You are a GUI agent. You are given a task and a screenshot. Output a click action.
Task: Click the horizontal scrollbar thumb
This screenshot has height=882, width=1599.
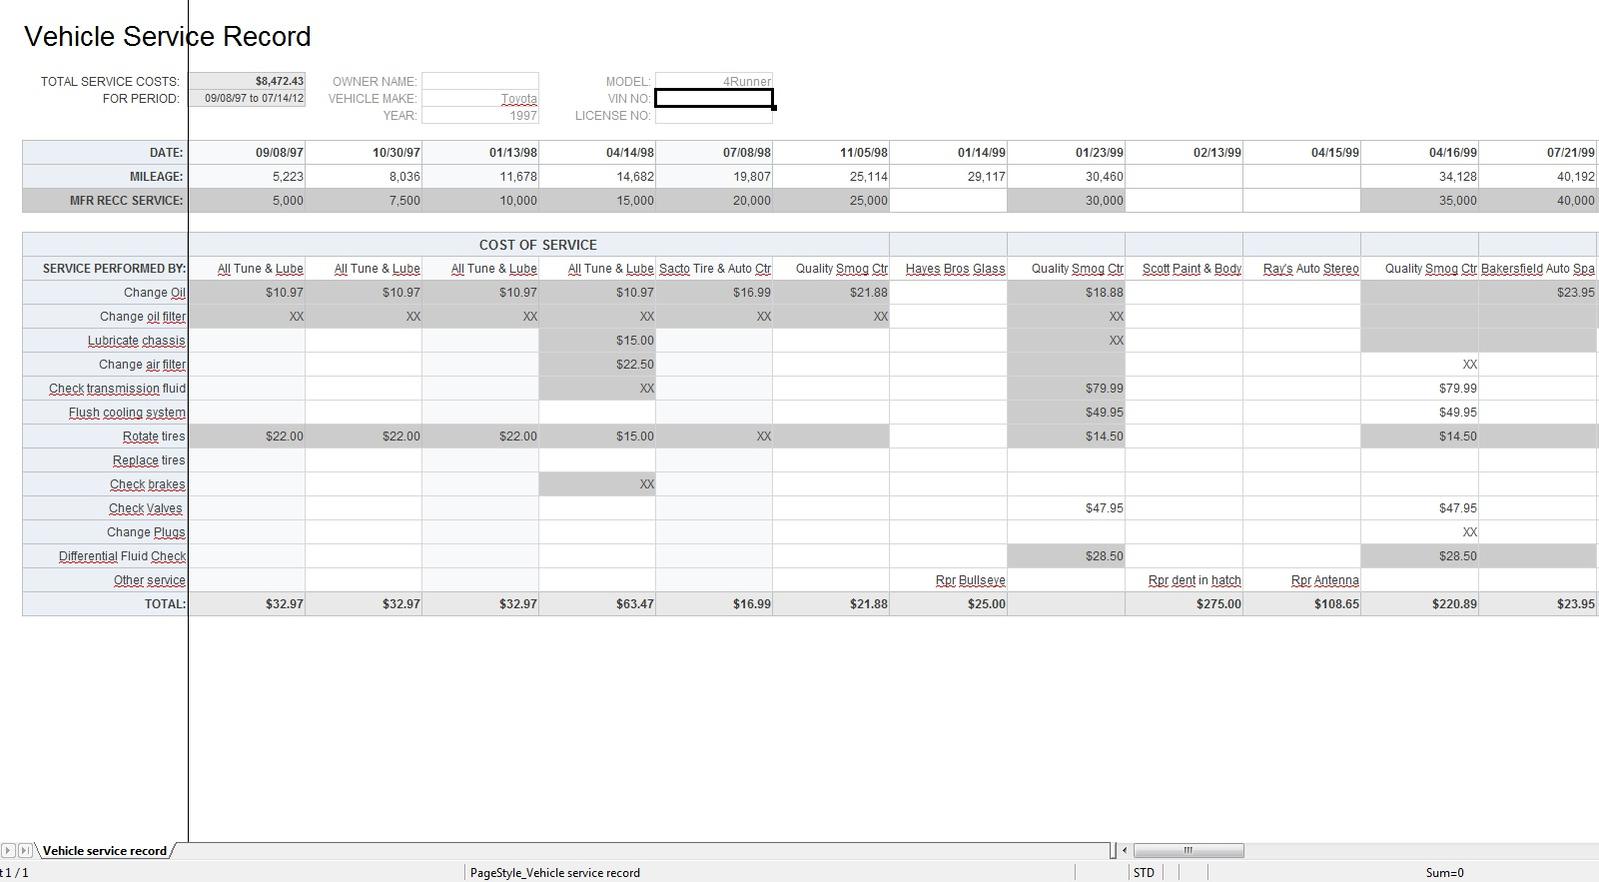pos(1189,850)
